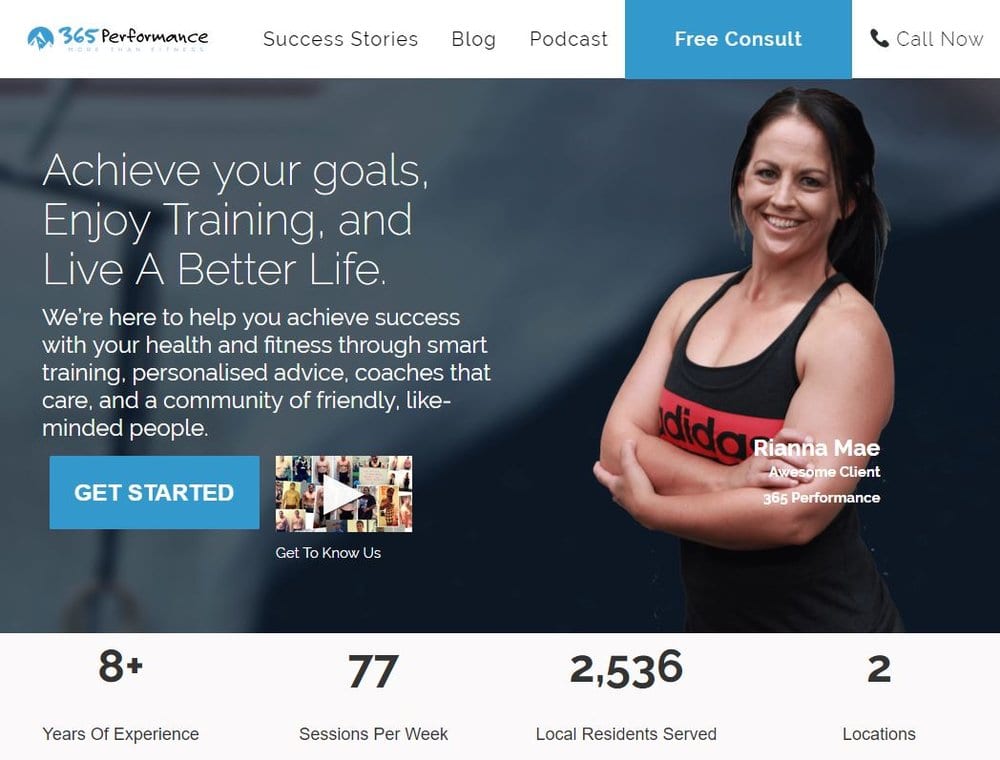The width and height of the screenshot is (1000, 760).
Task: Click the Awesome Client caption text
Action: coord(824,472)
